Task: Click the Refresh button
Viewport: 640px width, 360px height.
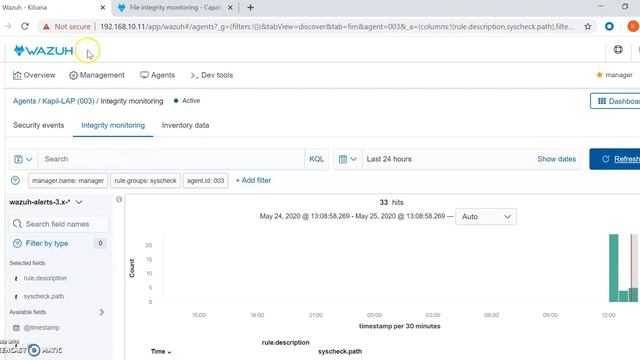Action: pos(615,159)
